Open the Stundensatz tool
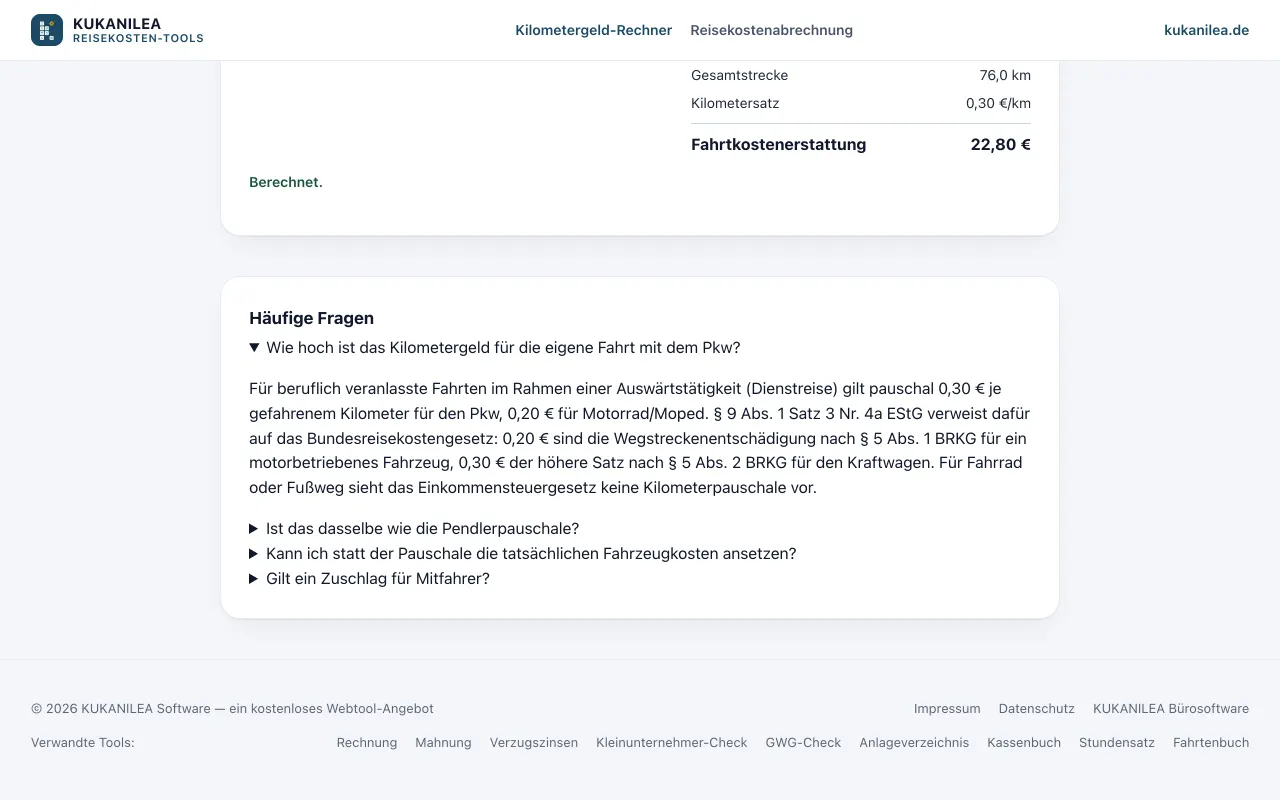The width and height of the screenshot is (1280, 800). (1117, 742)
